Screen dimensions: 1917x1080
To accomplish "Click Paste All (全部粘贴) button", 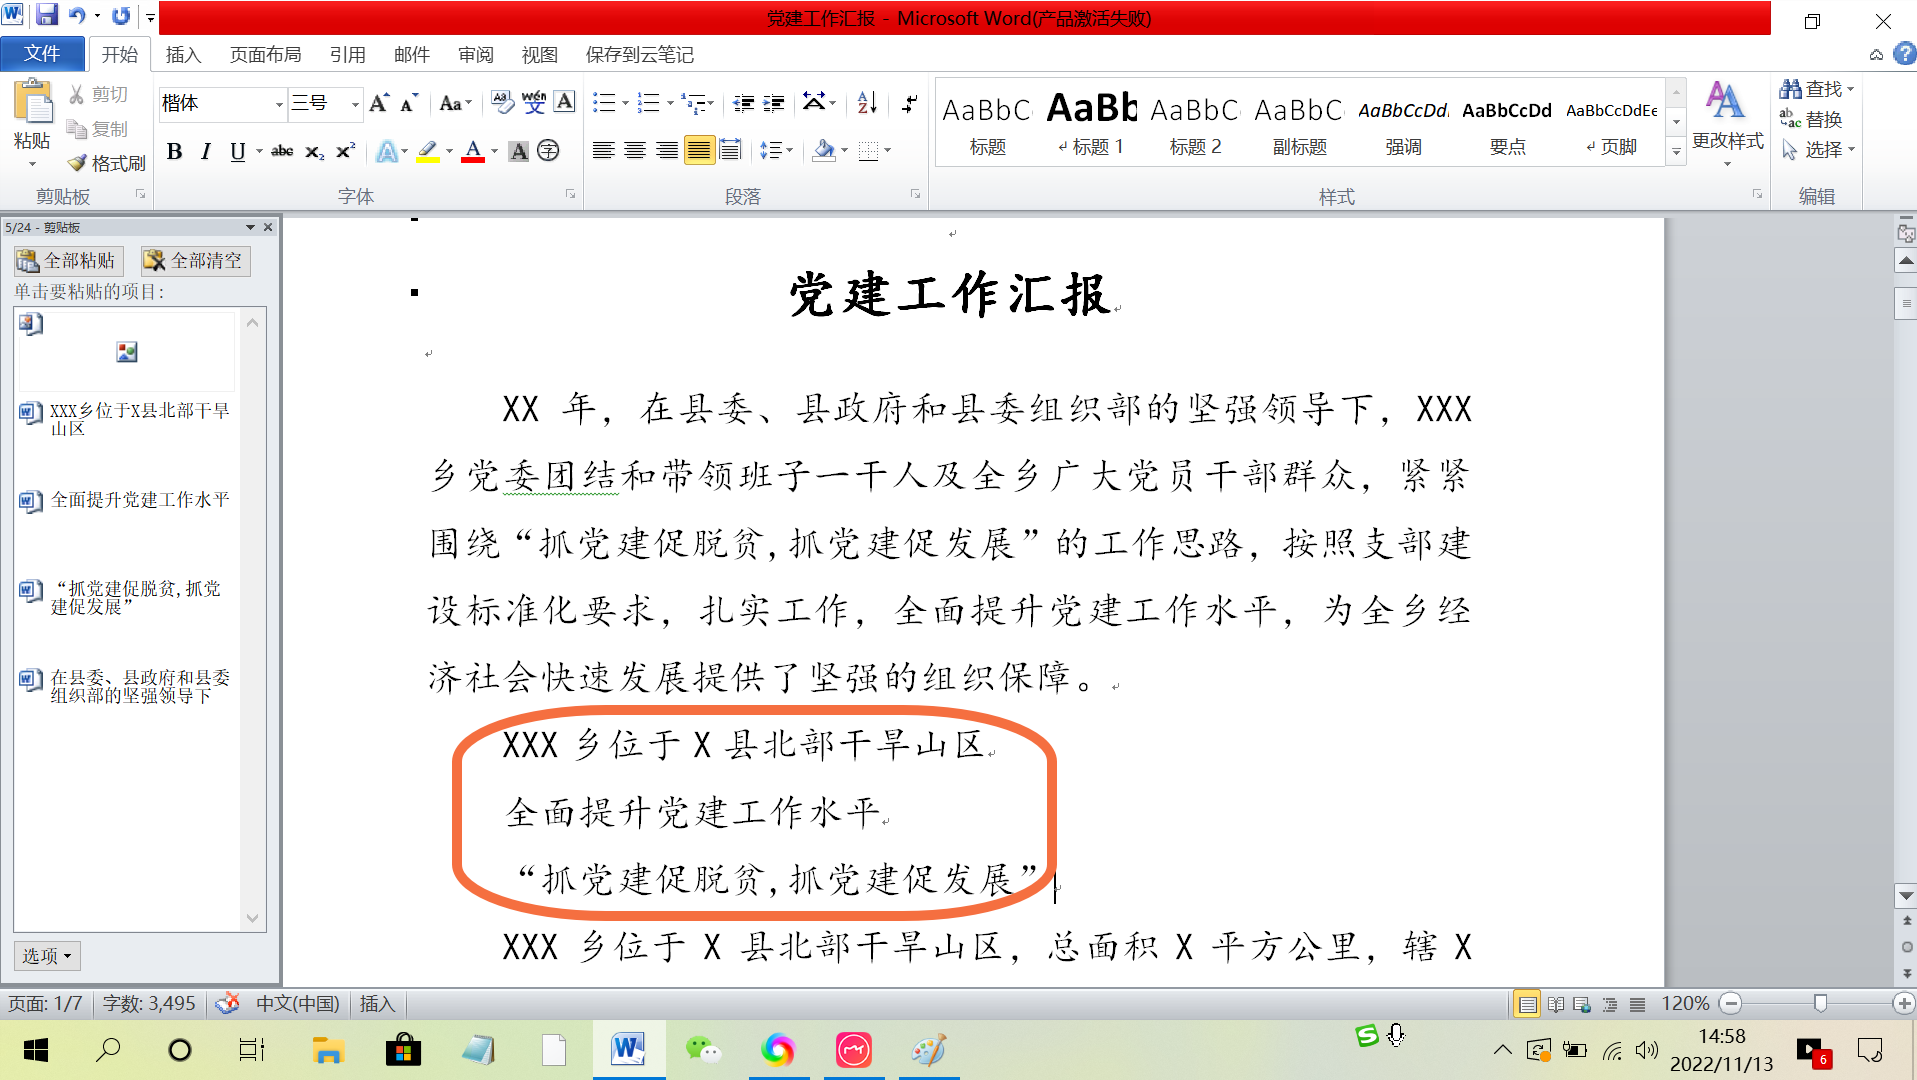I will pyautogui.click(x=68, y=261).
